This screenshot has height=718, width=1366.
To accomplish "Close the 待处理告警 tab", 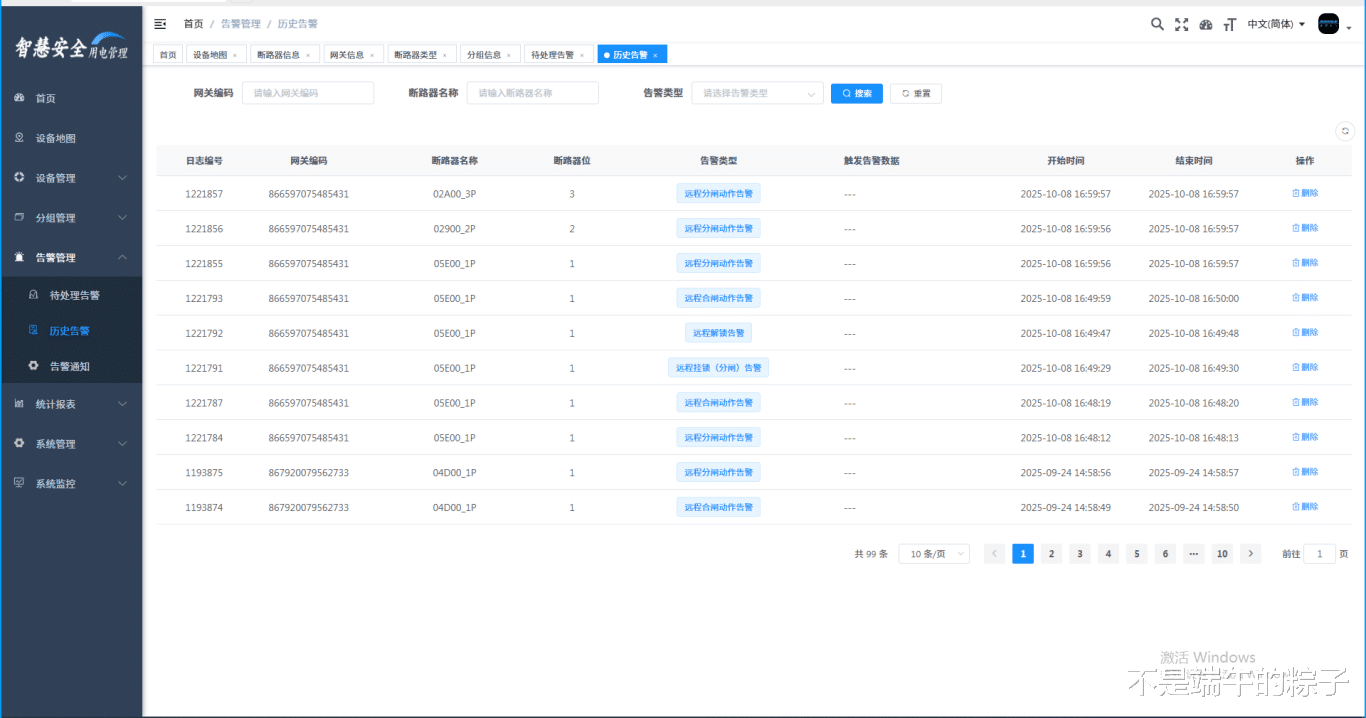I will point(582,55).
